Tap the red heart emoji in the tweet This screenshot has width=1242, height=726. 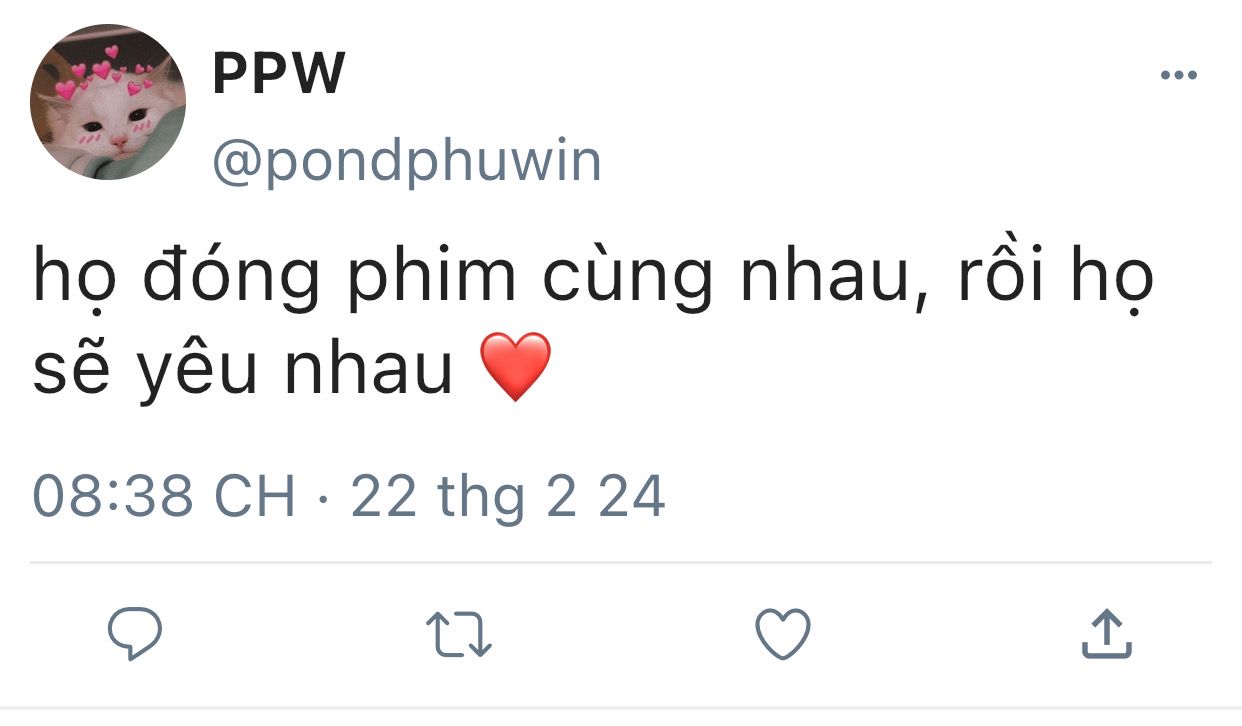pos(516,367)
